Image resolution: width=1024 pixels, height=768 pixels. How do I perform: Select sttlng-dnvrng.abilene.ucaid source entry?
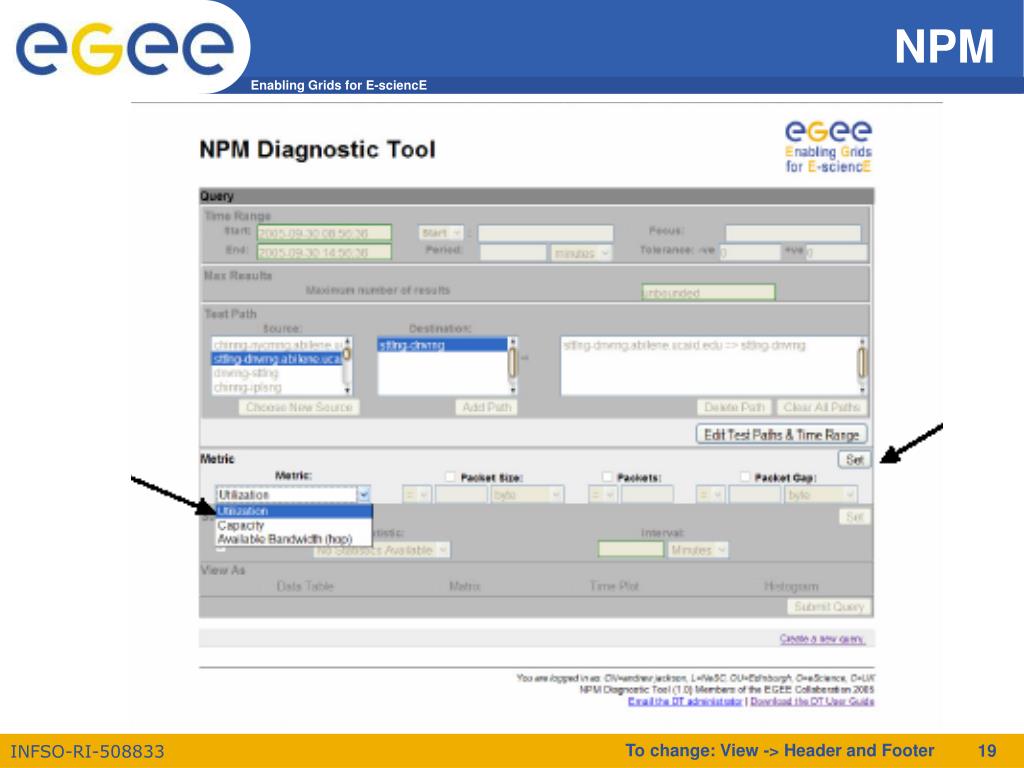pyautogui.click(x=278, y=359)
